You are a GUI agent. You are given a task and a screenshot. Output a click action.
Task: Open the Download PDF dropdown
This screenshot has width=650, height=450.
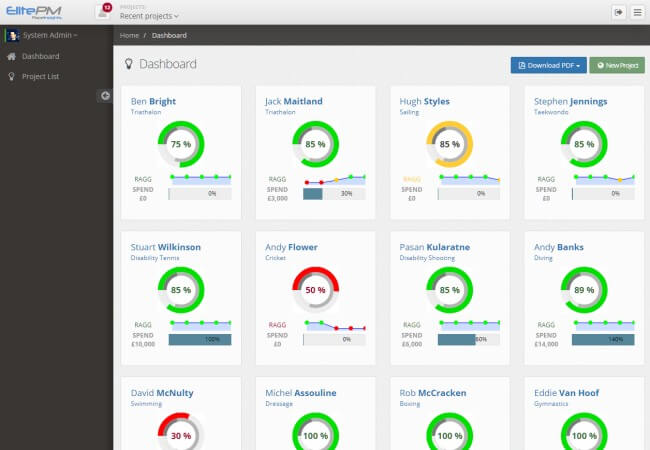tap(548, 65)
